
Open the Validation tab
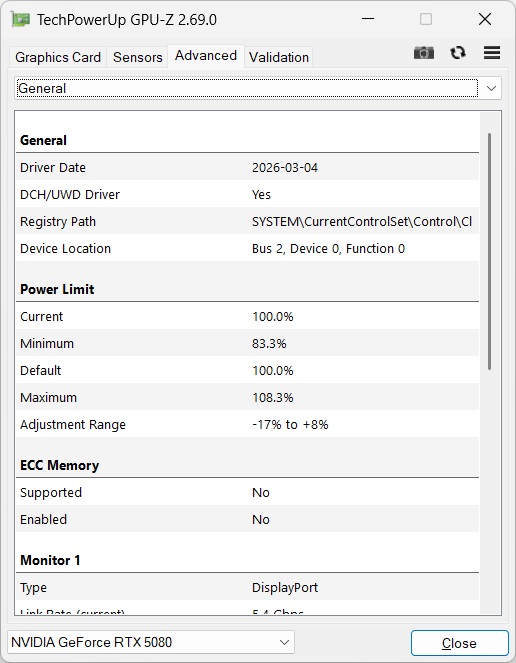coord(279,57)
